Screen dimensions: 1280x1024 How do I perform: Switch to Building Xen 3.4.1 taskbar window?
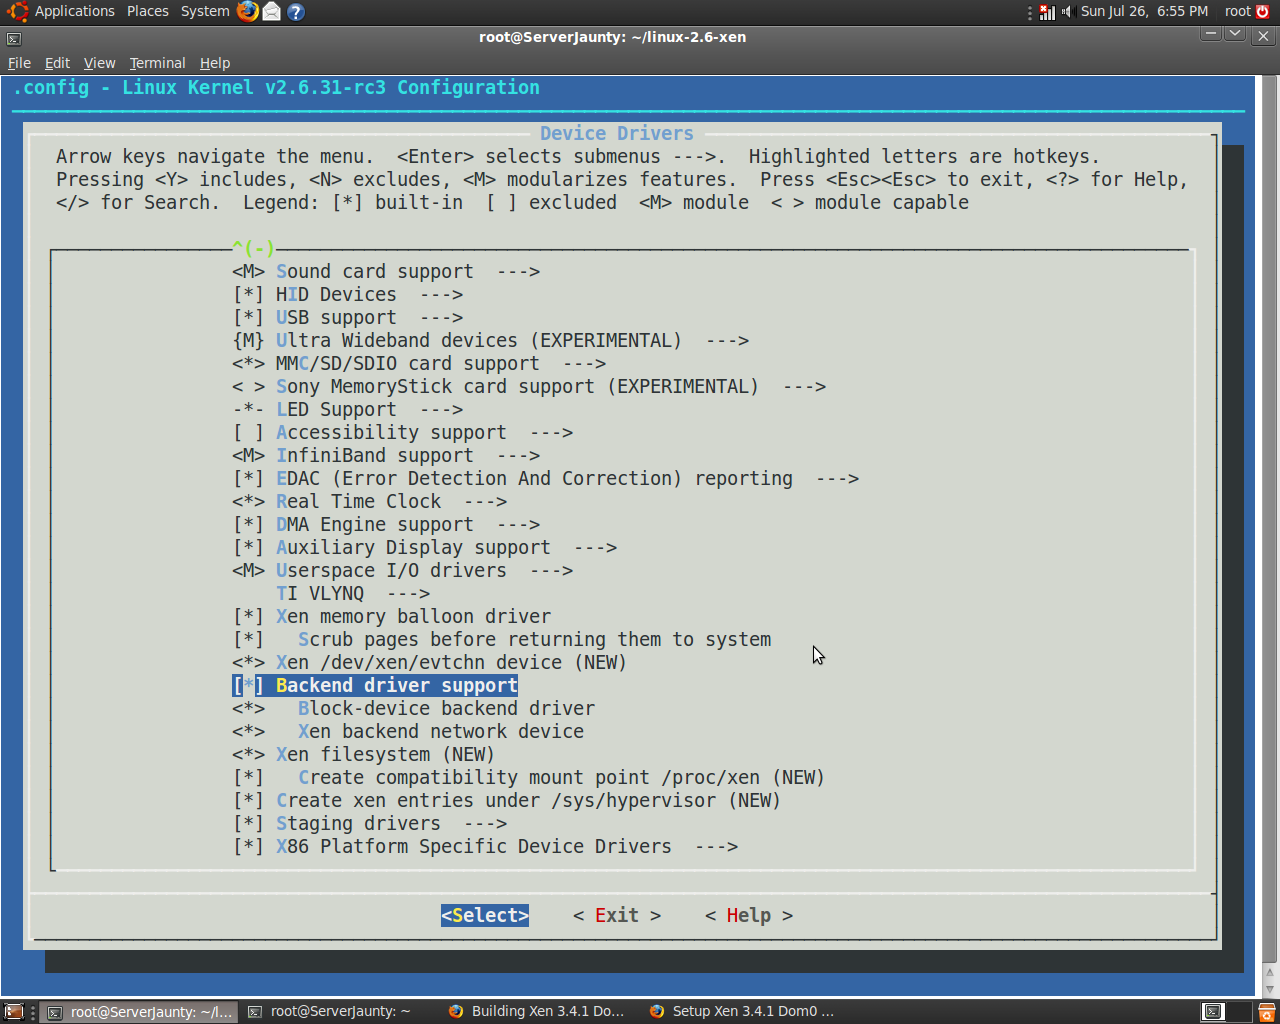pos(540,1012)
